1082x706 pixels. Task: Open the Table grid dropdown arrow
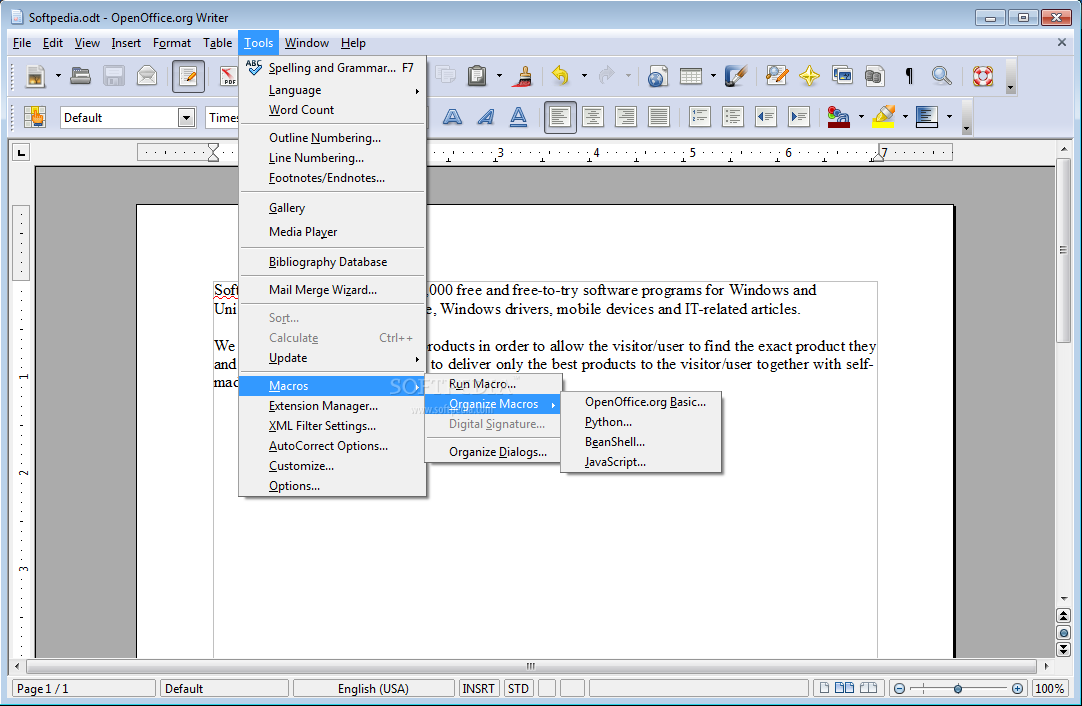tap(713, 76)
